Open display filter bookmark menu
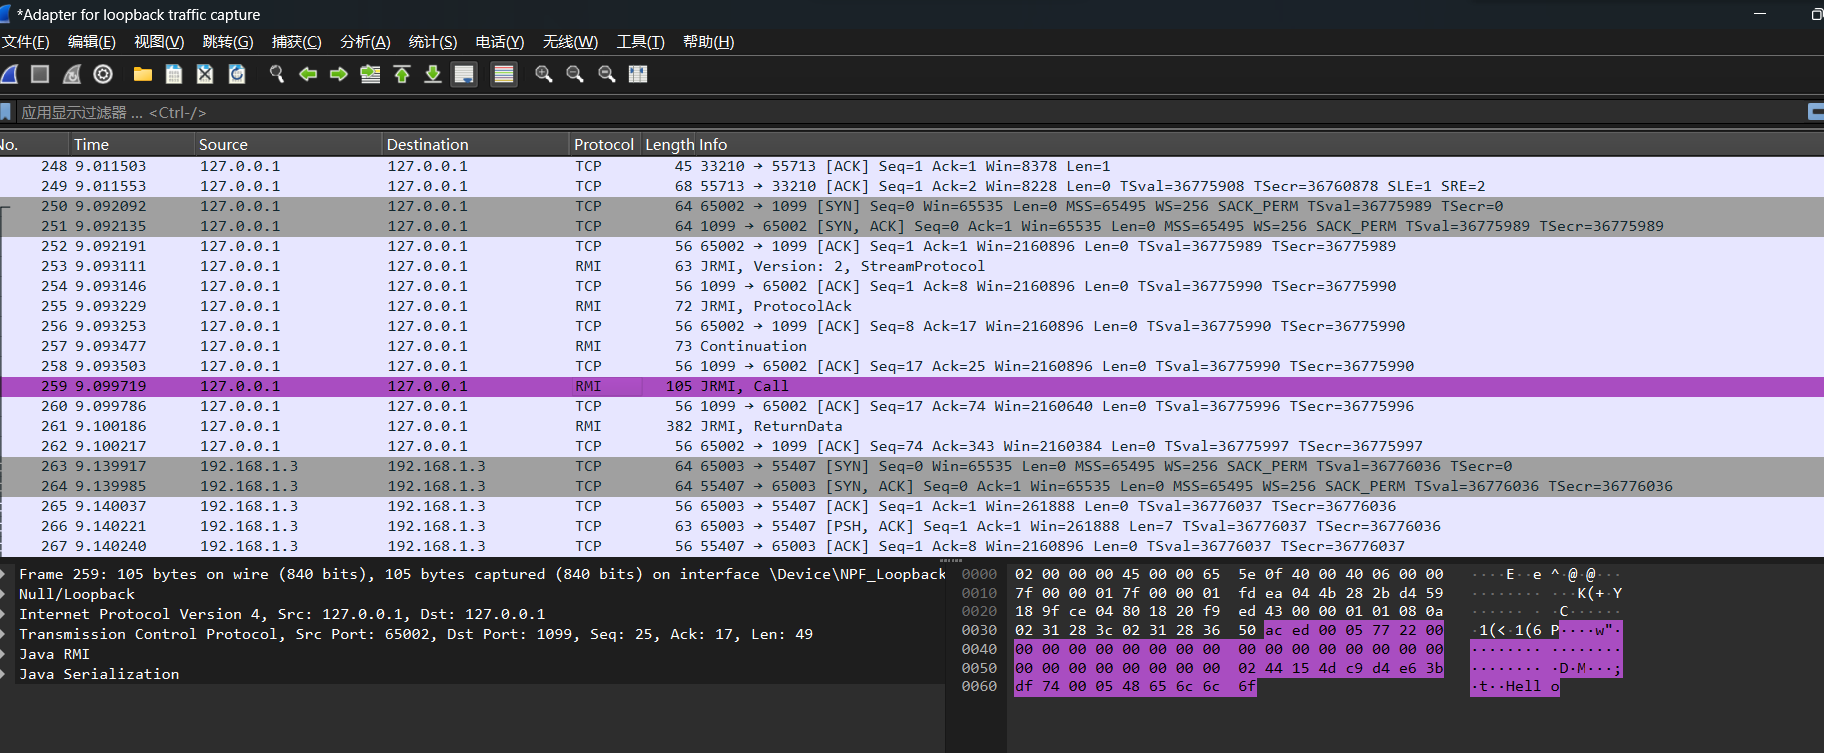 point(6,112)
